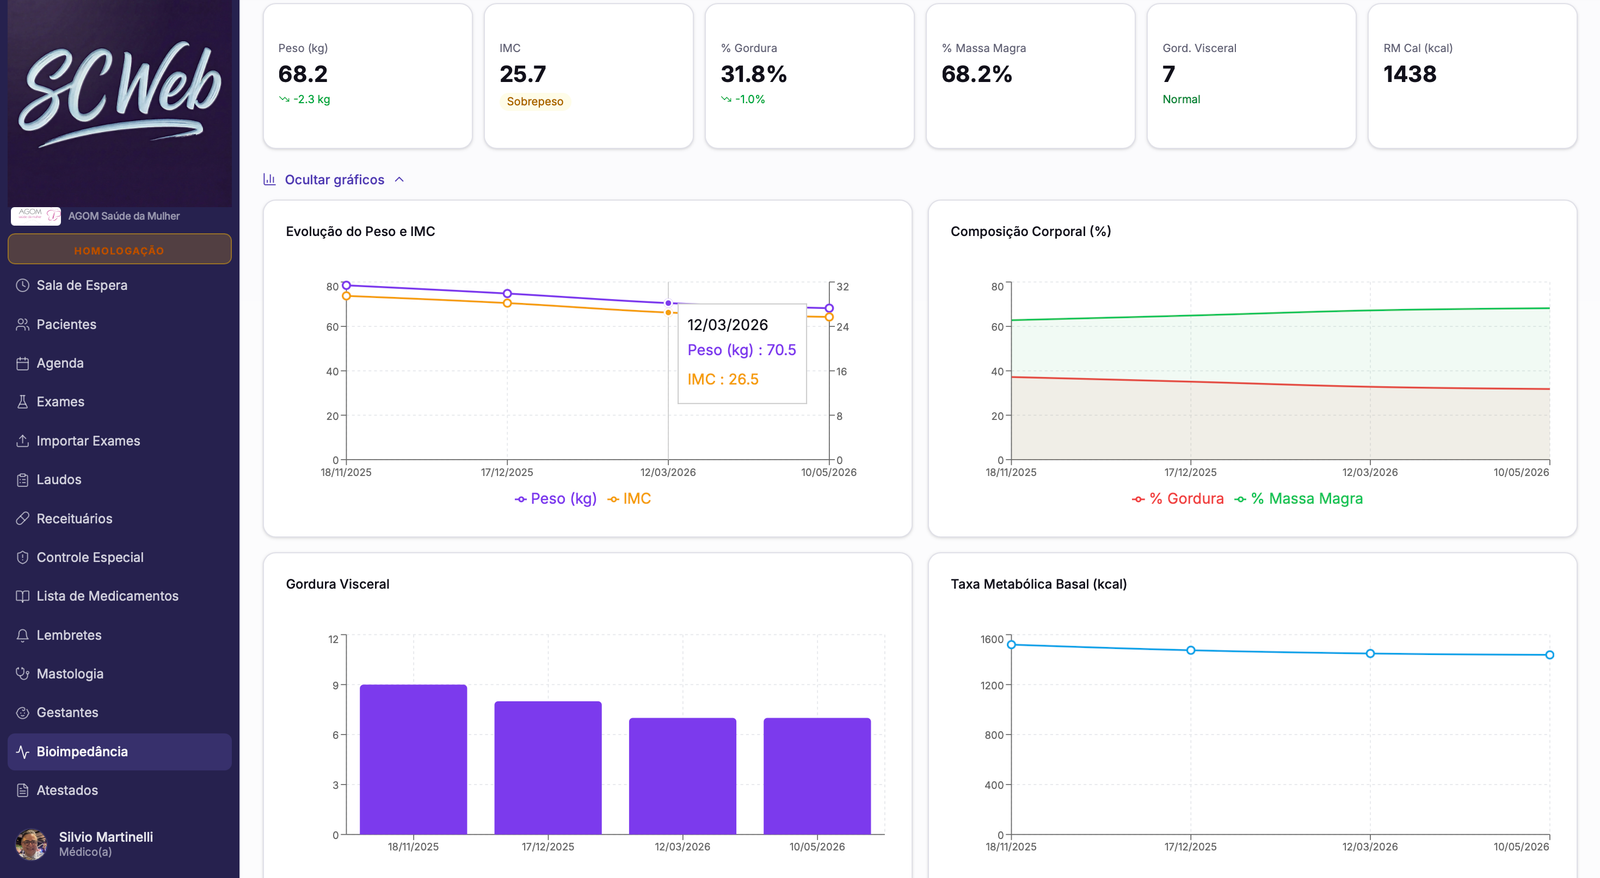This screenshot has height=878, width=1600.
Task: Open the Agenda calendar icon
Action: coord(22,364)
